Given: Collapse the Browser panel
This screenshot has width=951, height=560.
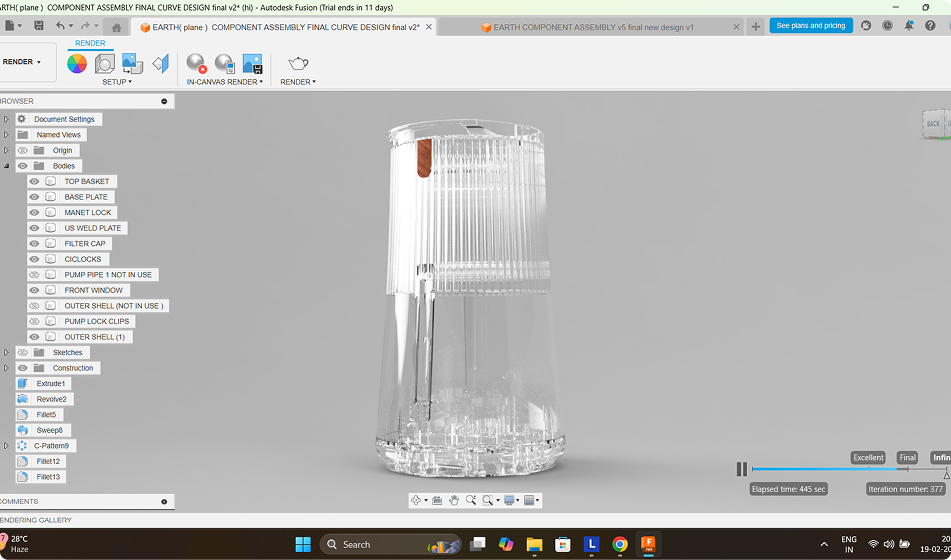Looking at the screenshot, I should click(x=164, y=101).
